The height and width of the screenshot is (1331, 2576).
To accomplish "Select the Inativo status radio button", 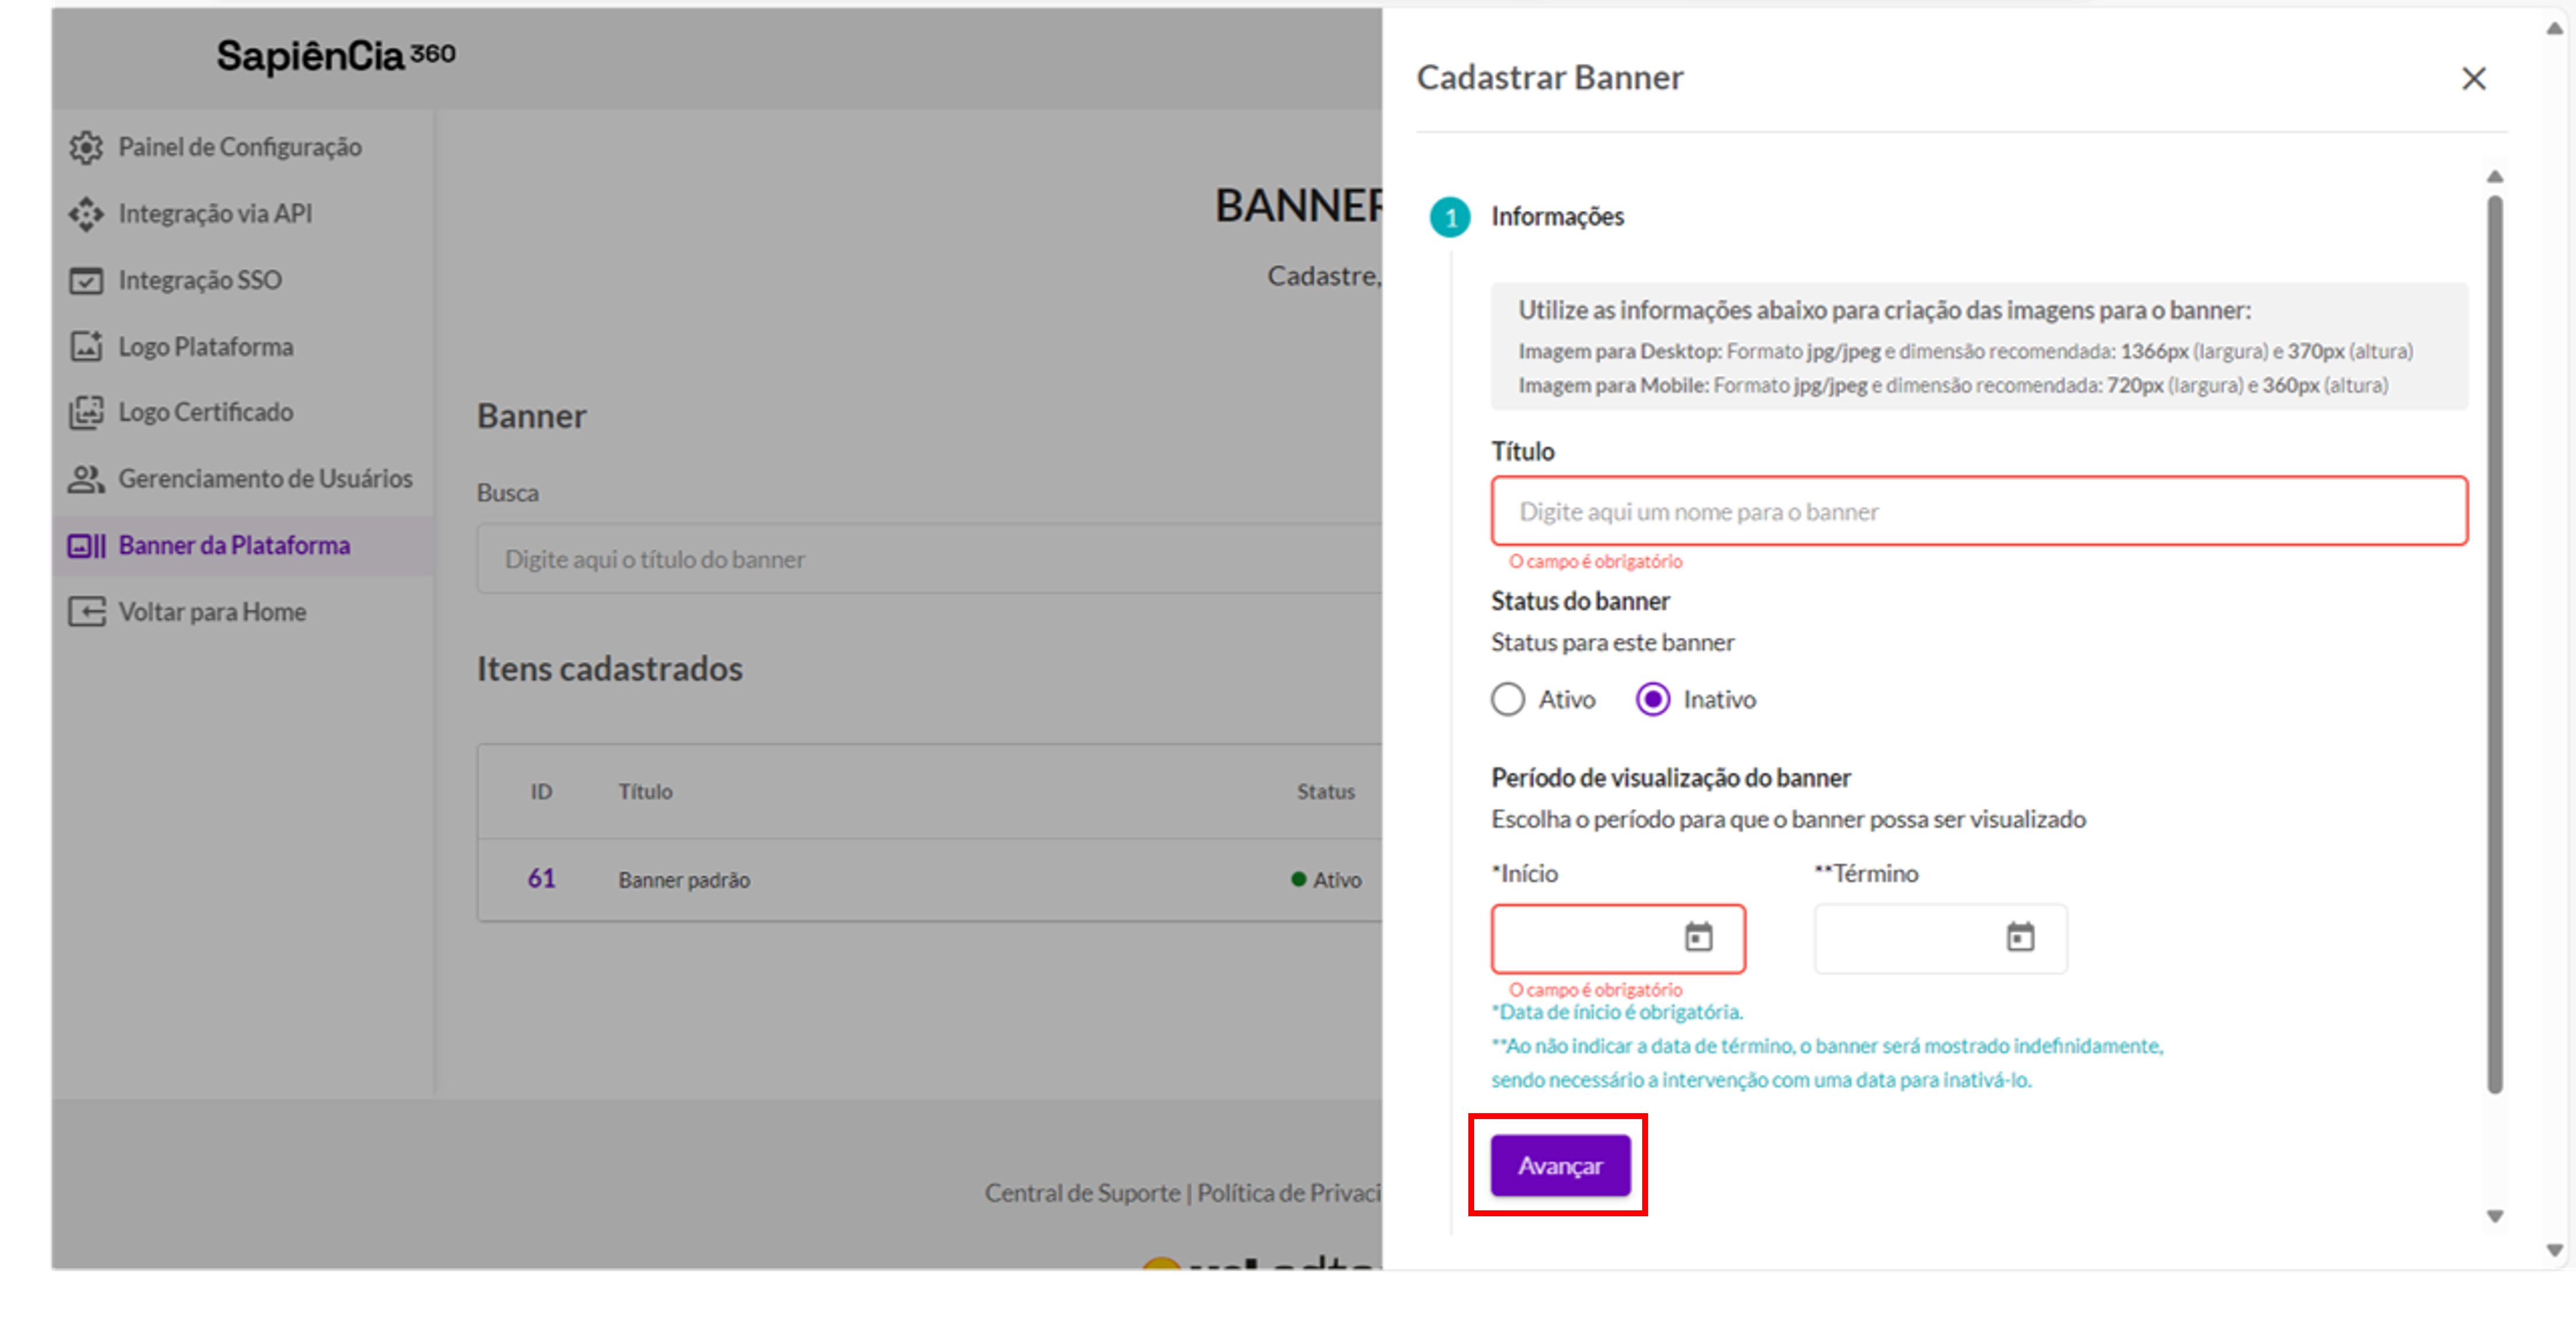I will 1652,700.
